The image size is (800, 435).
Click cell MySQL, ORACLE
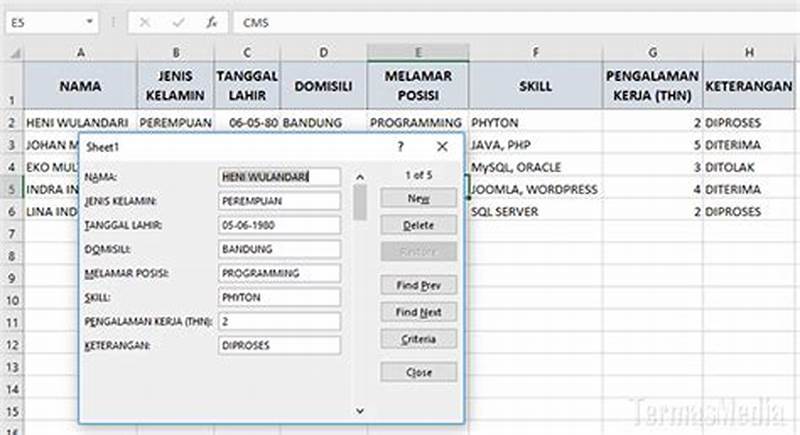pyautogui.click(x=536, y=167)
